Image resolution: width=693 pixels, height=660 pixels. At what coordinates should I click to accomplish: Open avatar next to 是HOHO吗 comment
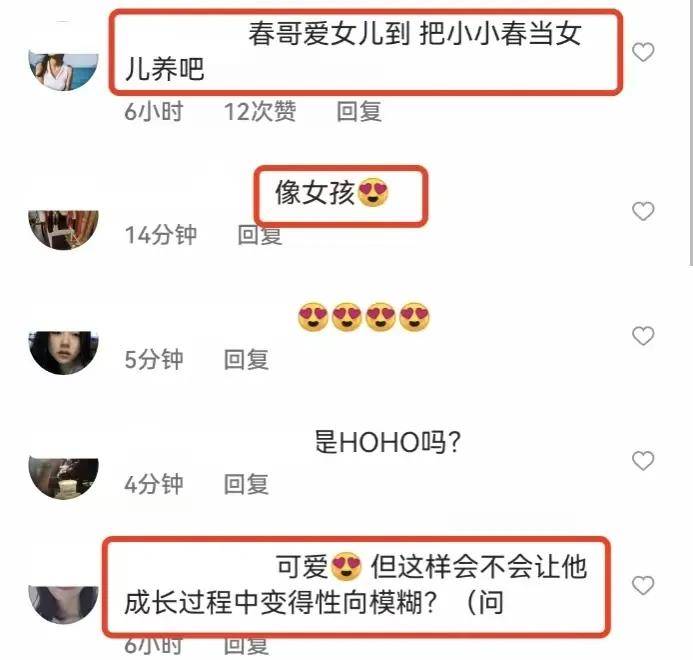[x=63, y=479]
